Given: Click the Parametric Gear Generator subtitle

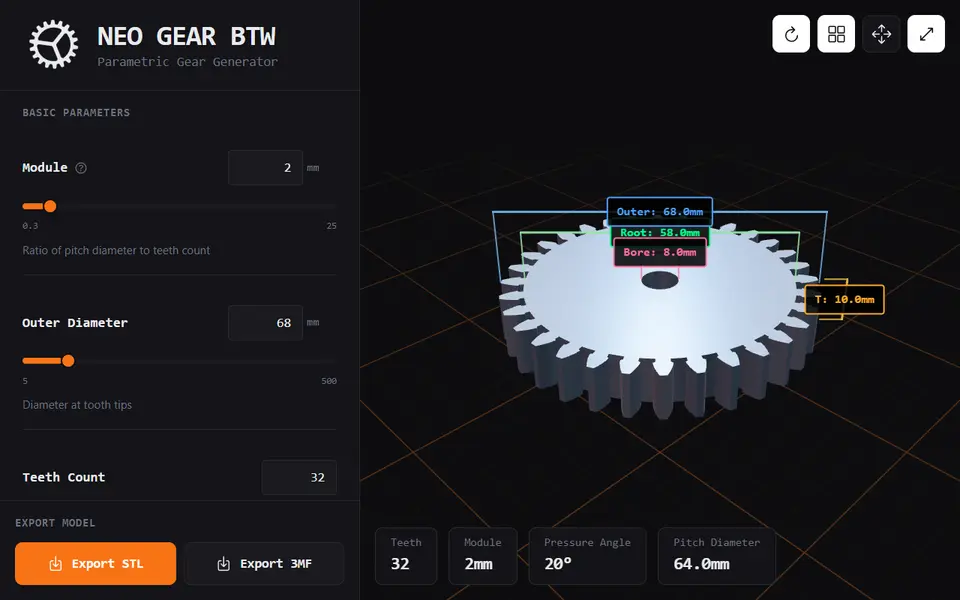Looking at the screenshot, I should pos(187,62).
